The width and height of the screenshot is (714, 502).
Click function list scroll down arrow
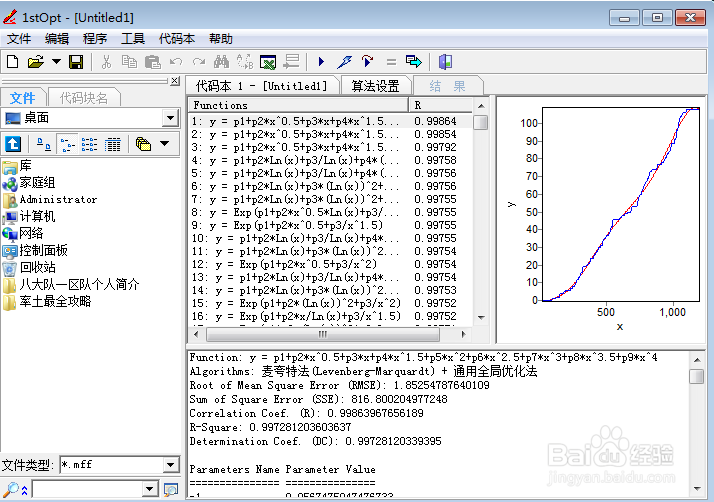[481, 318]
